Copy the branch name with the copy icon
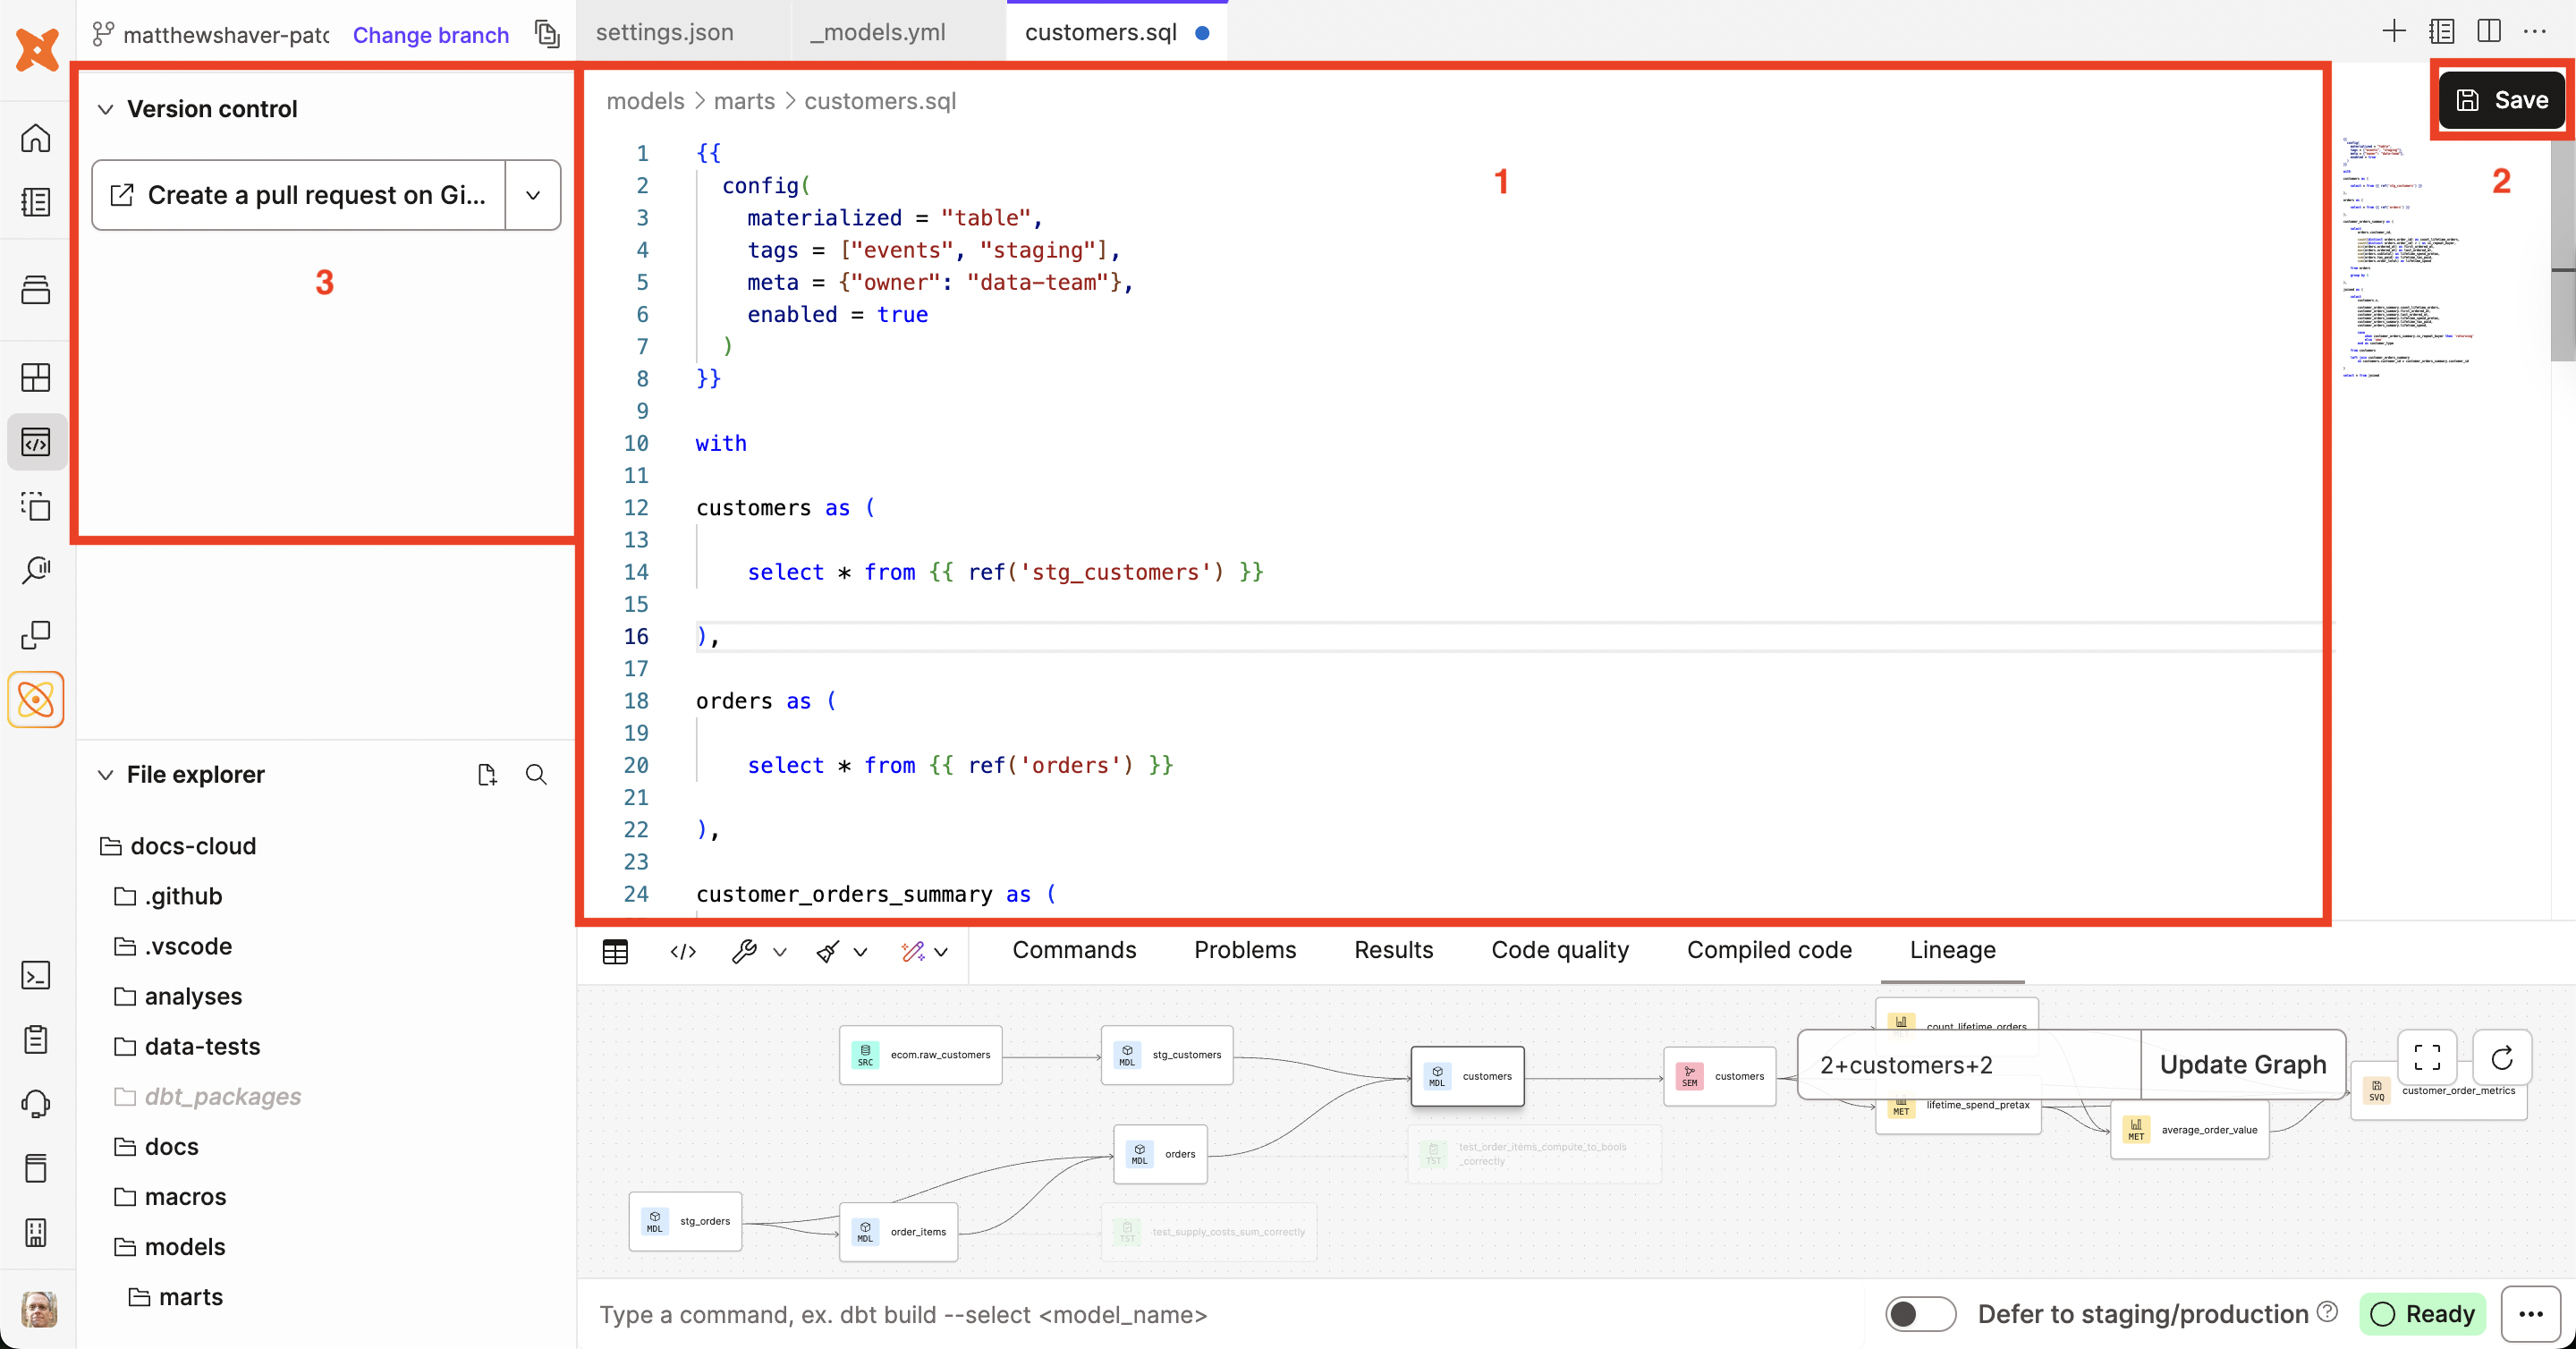Viewport: 2576px width, 1349px height. pos(547,33)
